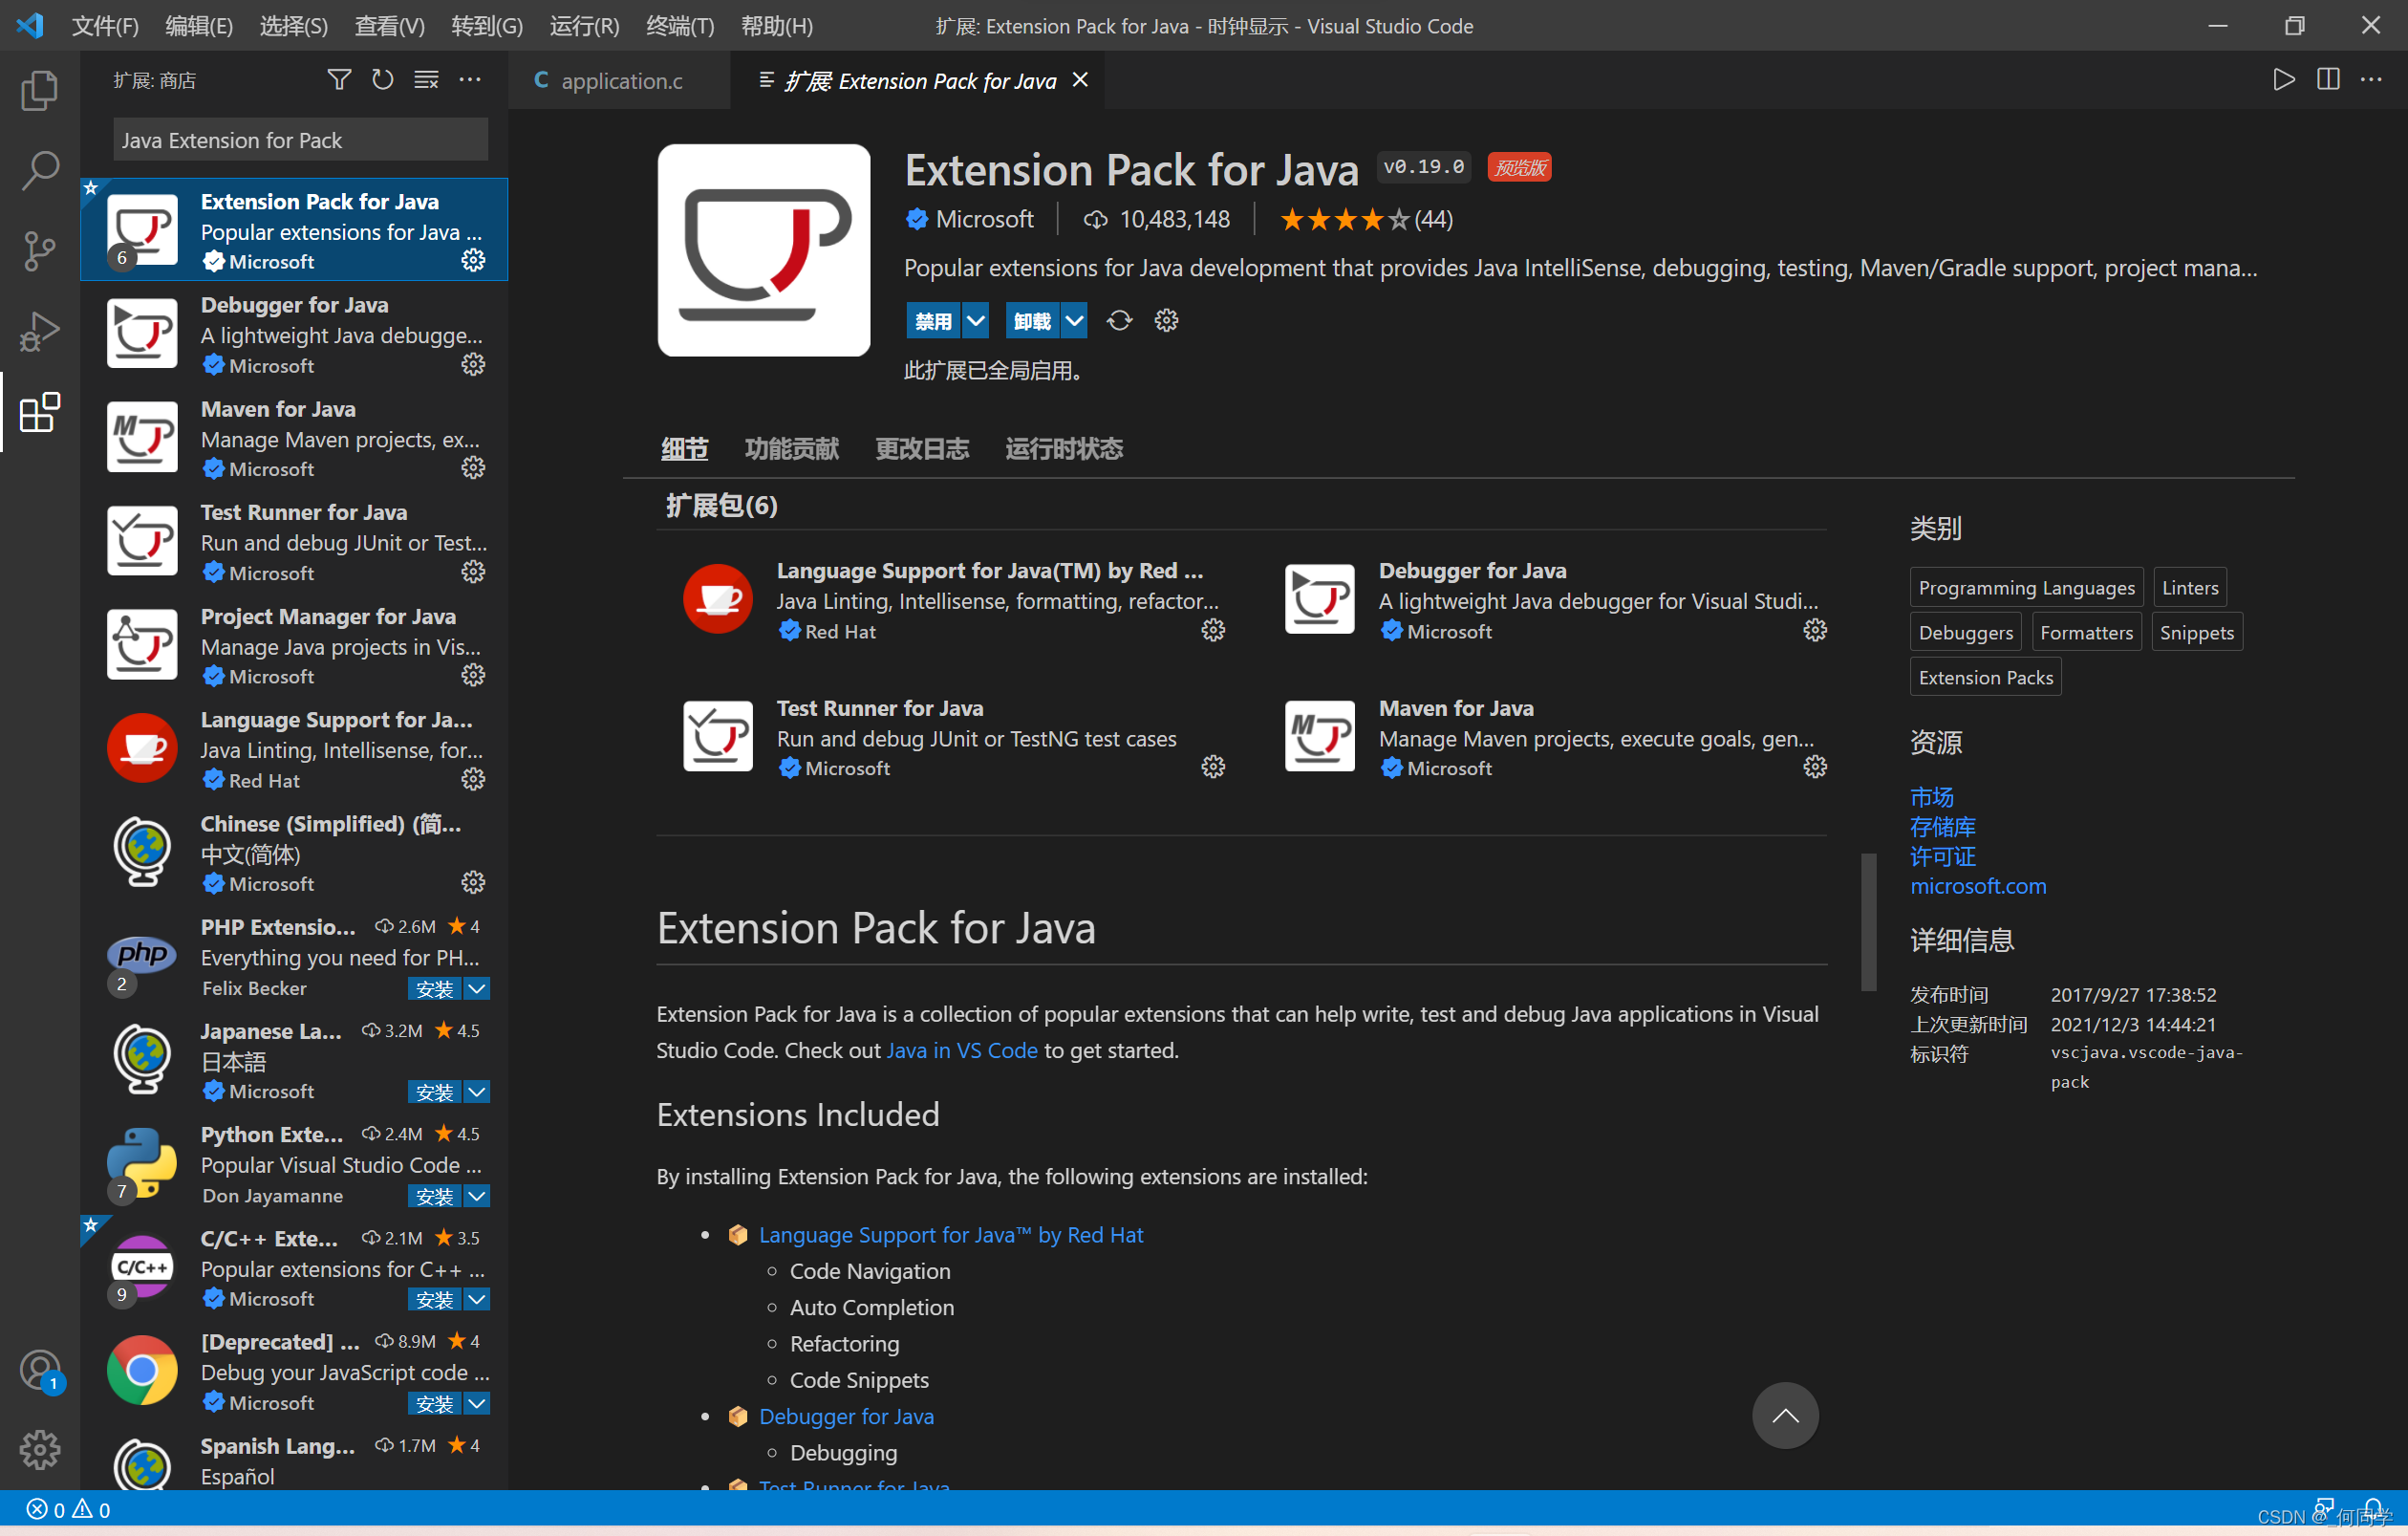Split the editor using the toolbar icon
The width and height of the screenshot is (2408, 1536).
coord(2328,79)
